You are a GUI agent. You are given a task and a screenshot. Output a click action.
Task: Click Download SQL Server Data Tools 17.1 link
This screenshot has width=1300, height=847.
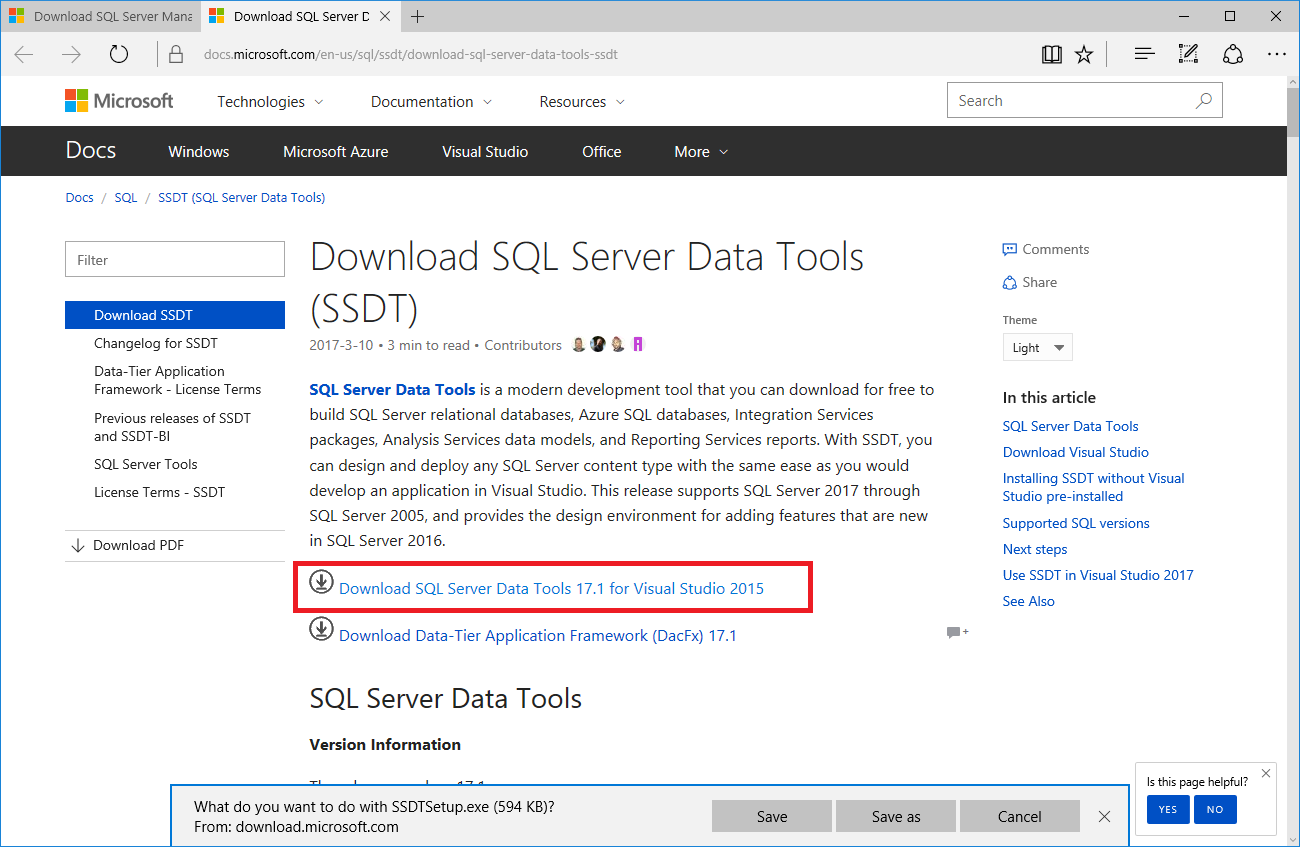551,588
